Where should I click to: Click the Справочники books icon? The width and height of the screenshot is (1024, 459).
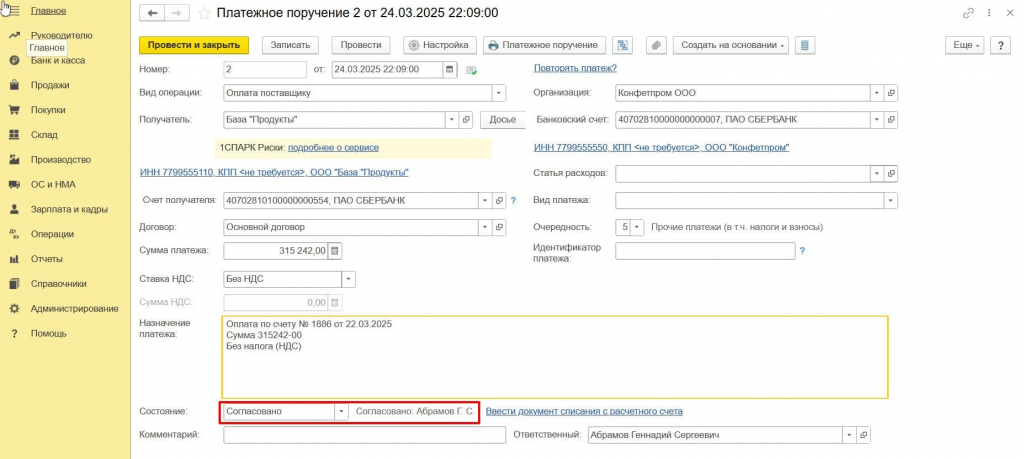14,283
